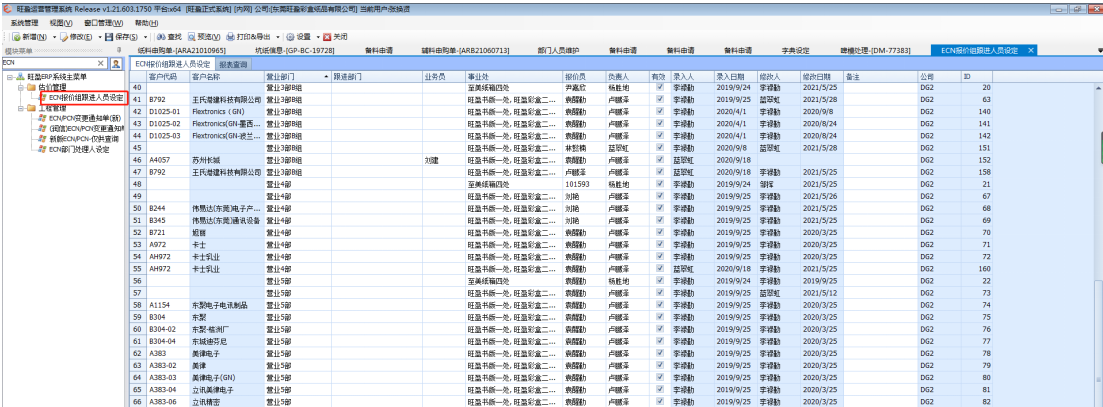Open the 系统管理 menu
Image resolution: width=1103 pixels, height=407 pixels.
(x=25, y=23)
